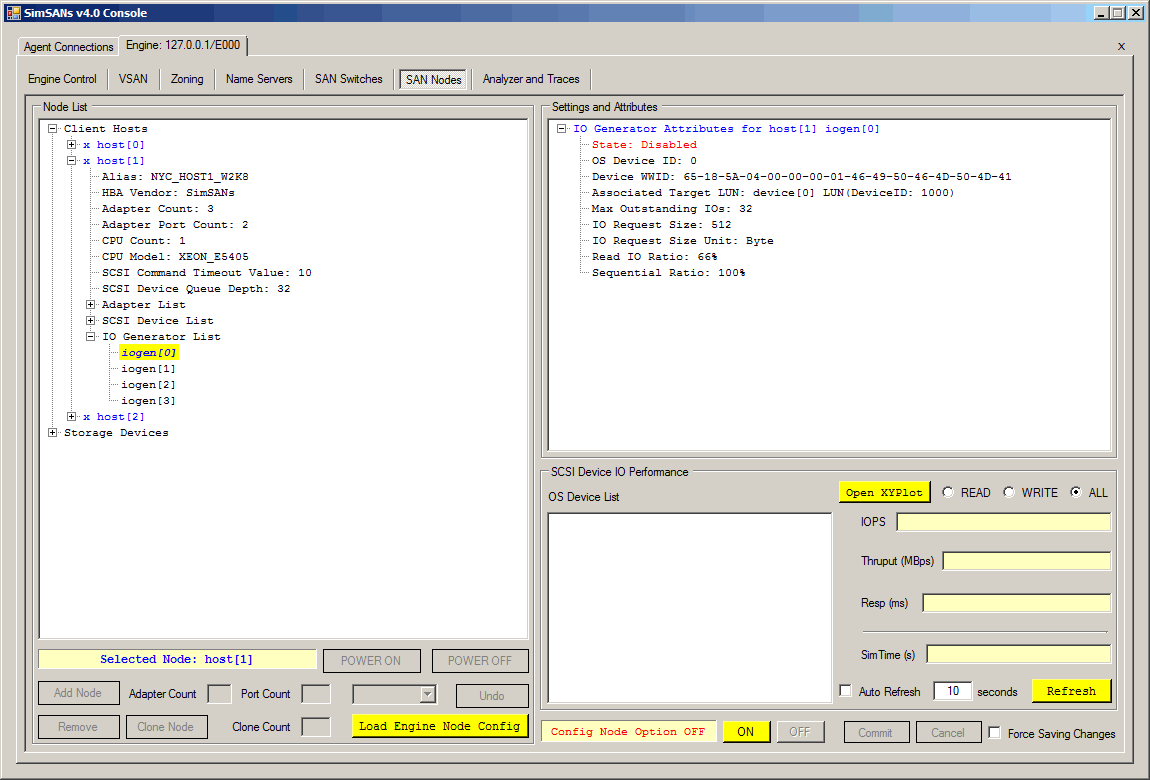Turn config node option ON
This screenshot has height=780, width=1150.
[x=746, y=732]
